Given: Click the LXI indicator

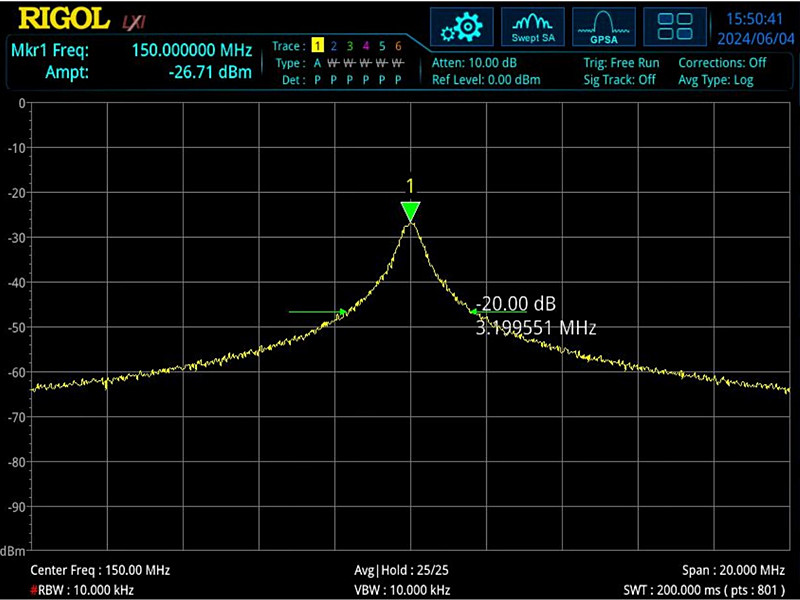Looking at the screenshot, I should click(x=134, y=22).
